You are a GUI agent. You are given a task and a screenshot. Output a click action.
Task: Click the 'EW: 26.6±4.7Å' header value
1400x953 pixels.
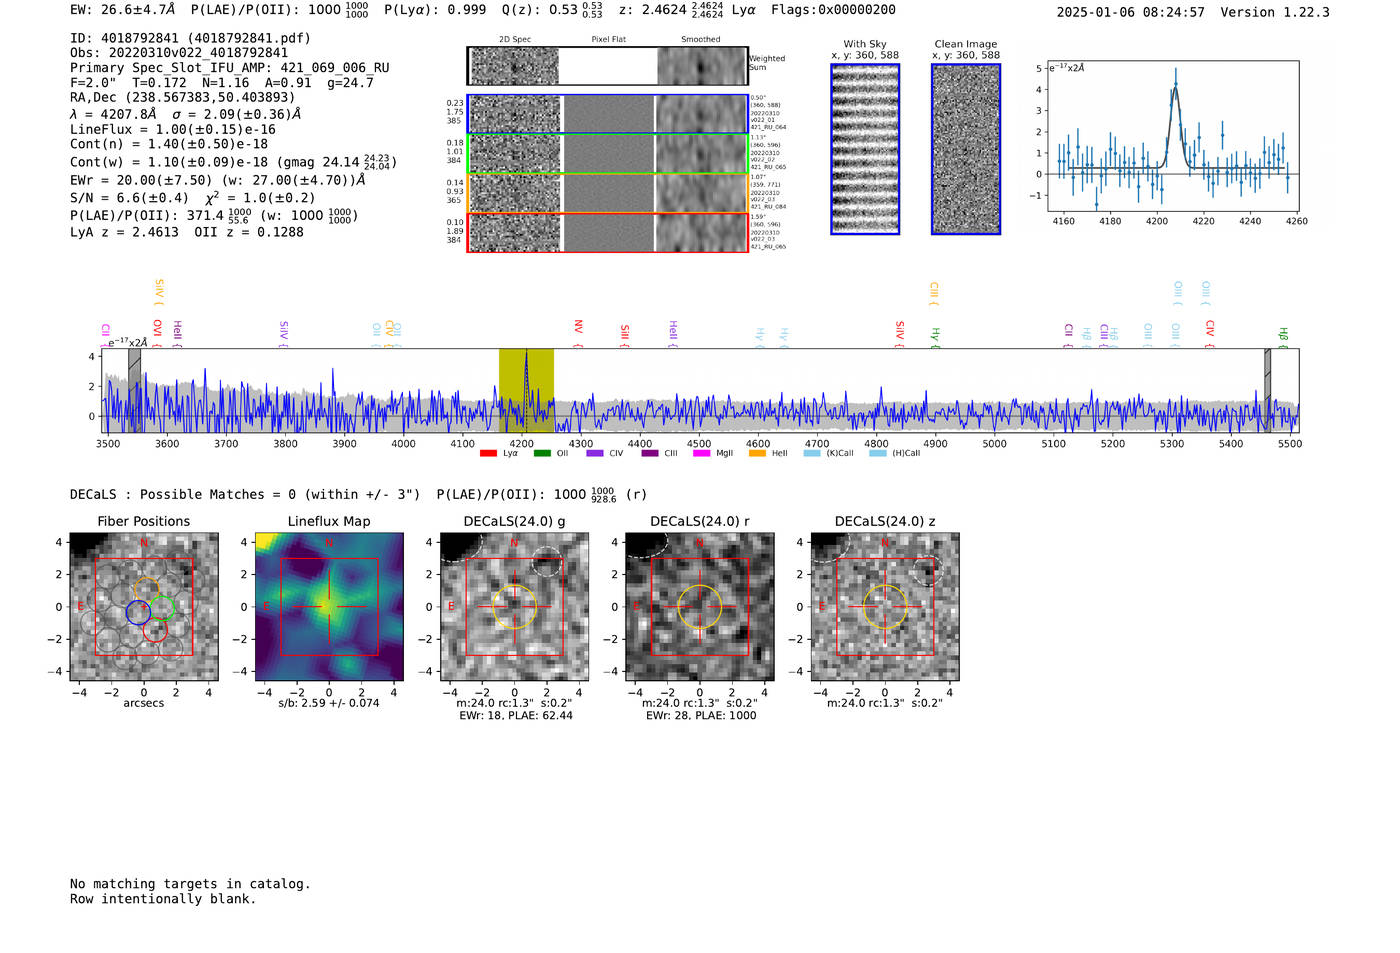coord(123,9)
